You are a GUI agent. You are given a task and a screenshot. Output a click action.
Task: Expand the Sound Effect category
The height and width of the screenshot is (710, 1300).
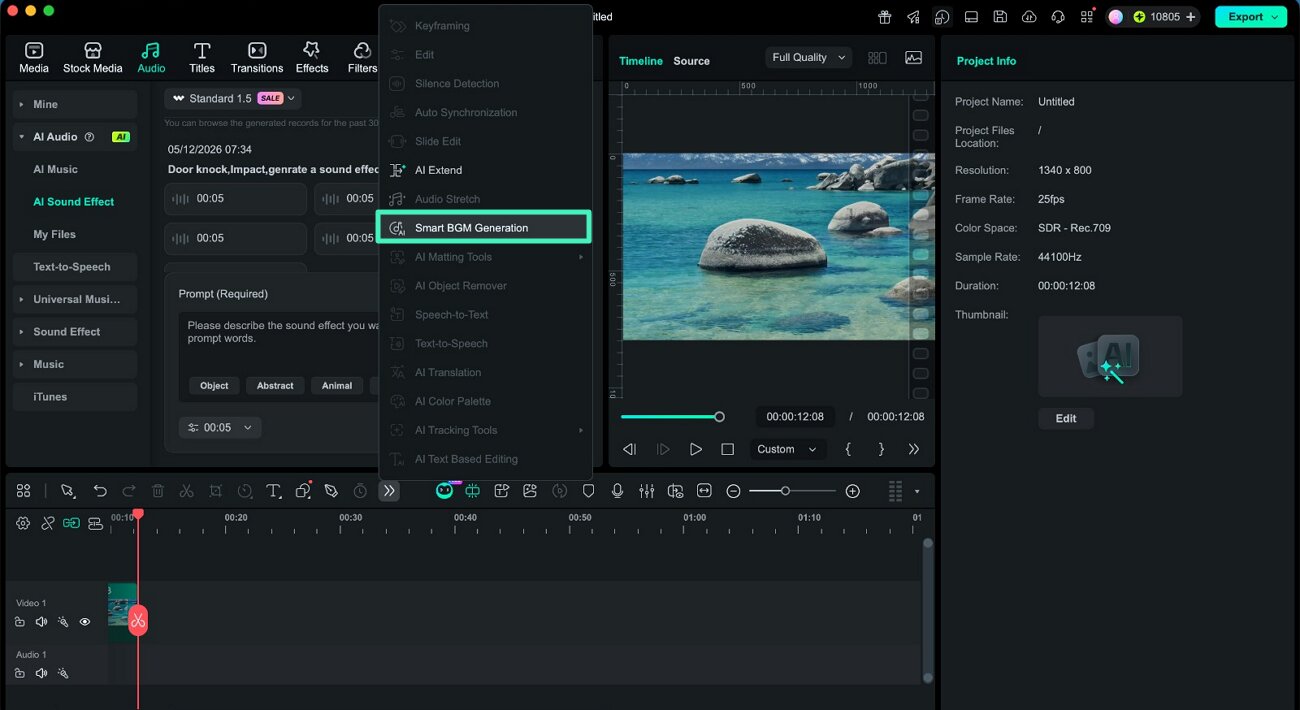(x=74, y=332)
